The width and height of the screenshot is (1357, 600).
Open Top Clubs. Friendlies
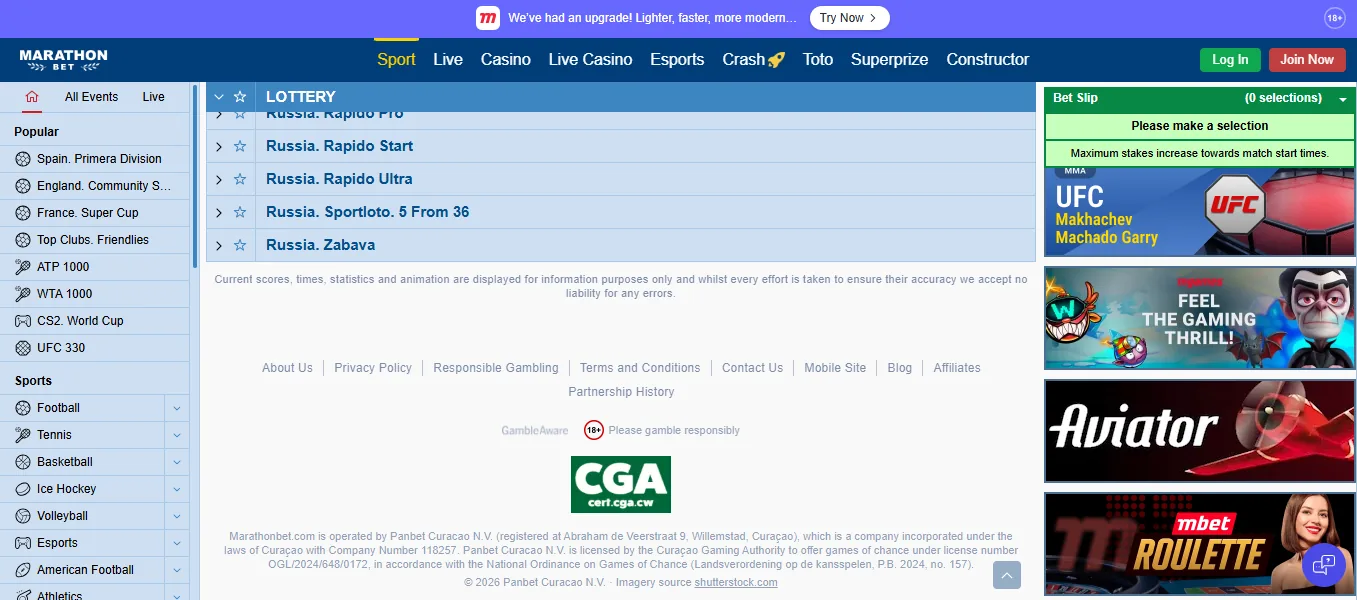(x=93, y=240)
